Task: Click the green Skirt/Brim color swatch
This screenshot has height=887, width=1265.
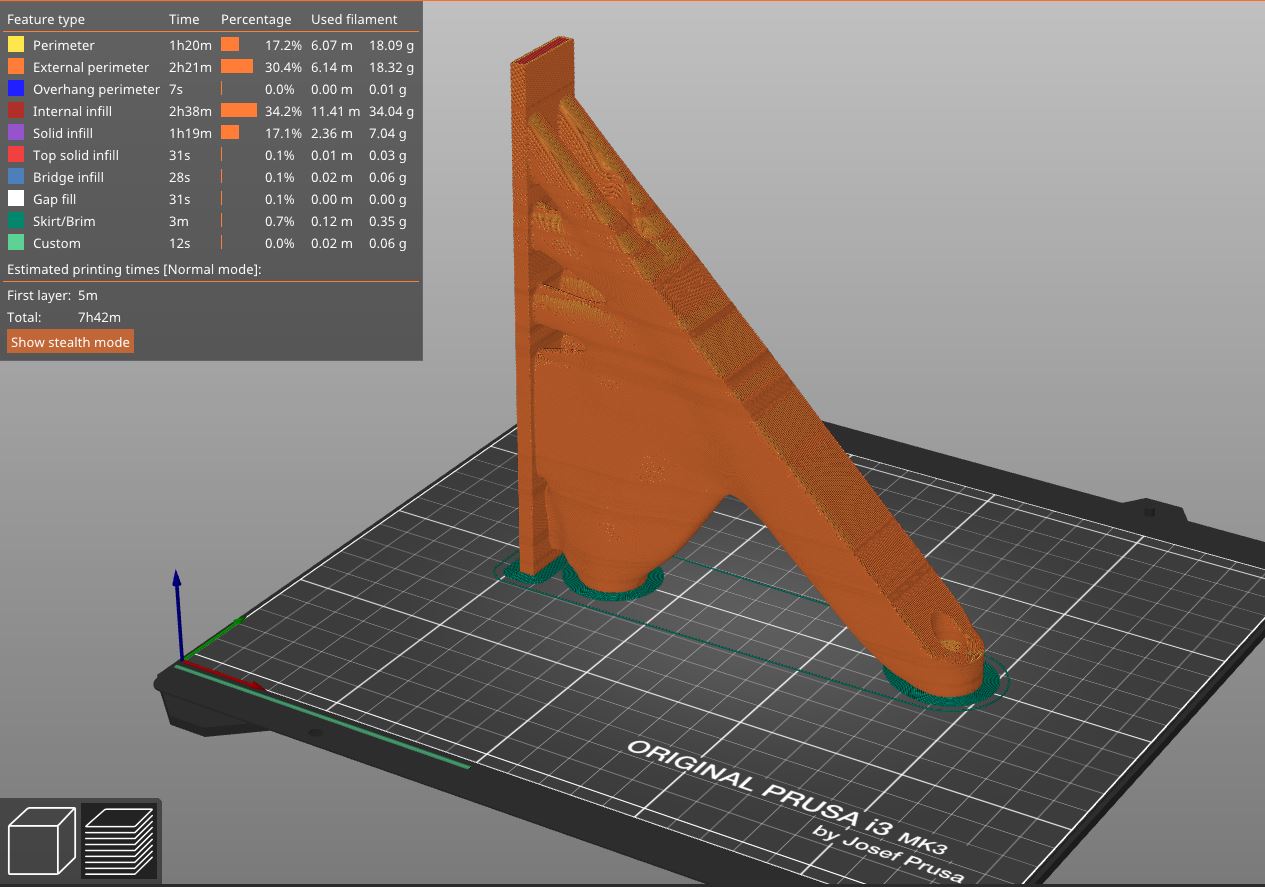Action: (15, 221)
